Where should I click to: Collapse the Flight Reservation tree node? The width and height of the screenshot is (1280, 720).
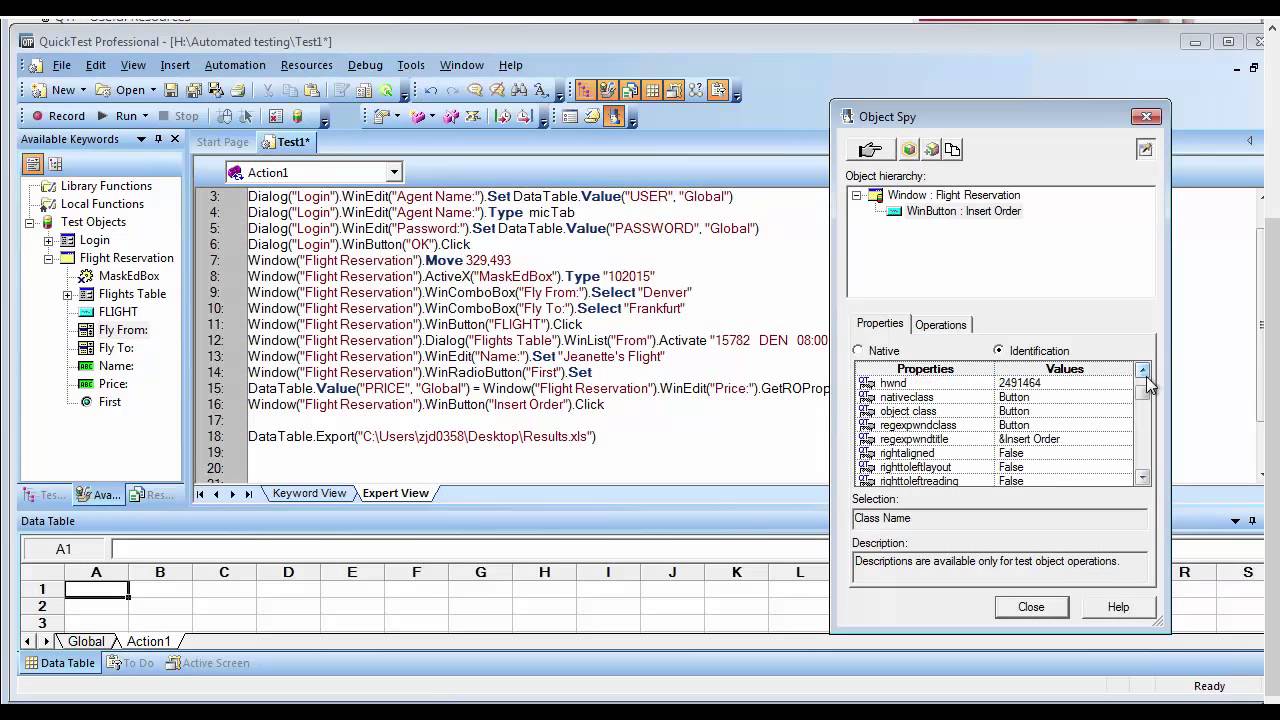point(48,258)
